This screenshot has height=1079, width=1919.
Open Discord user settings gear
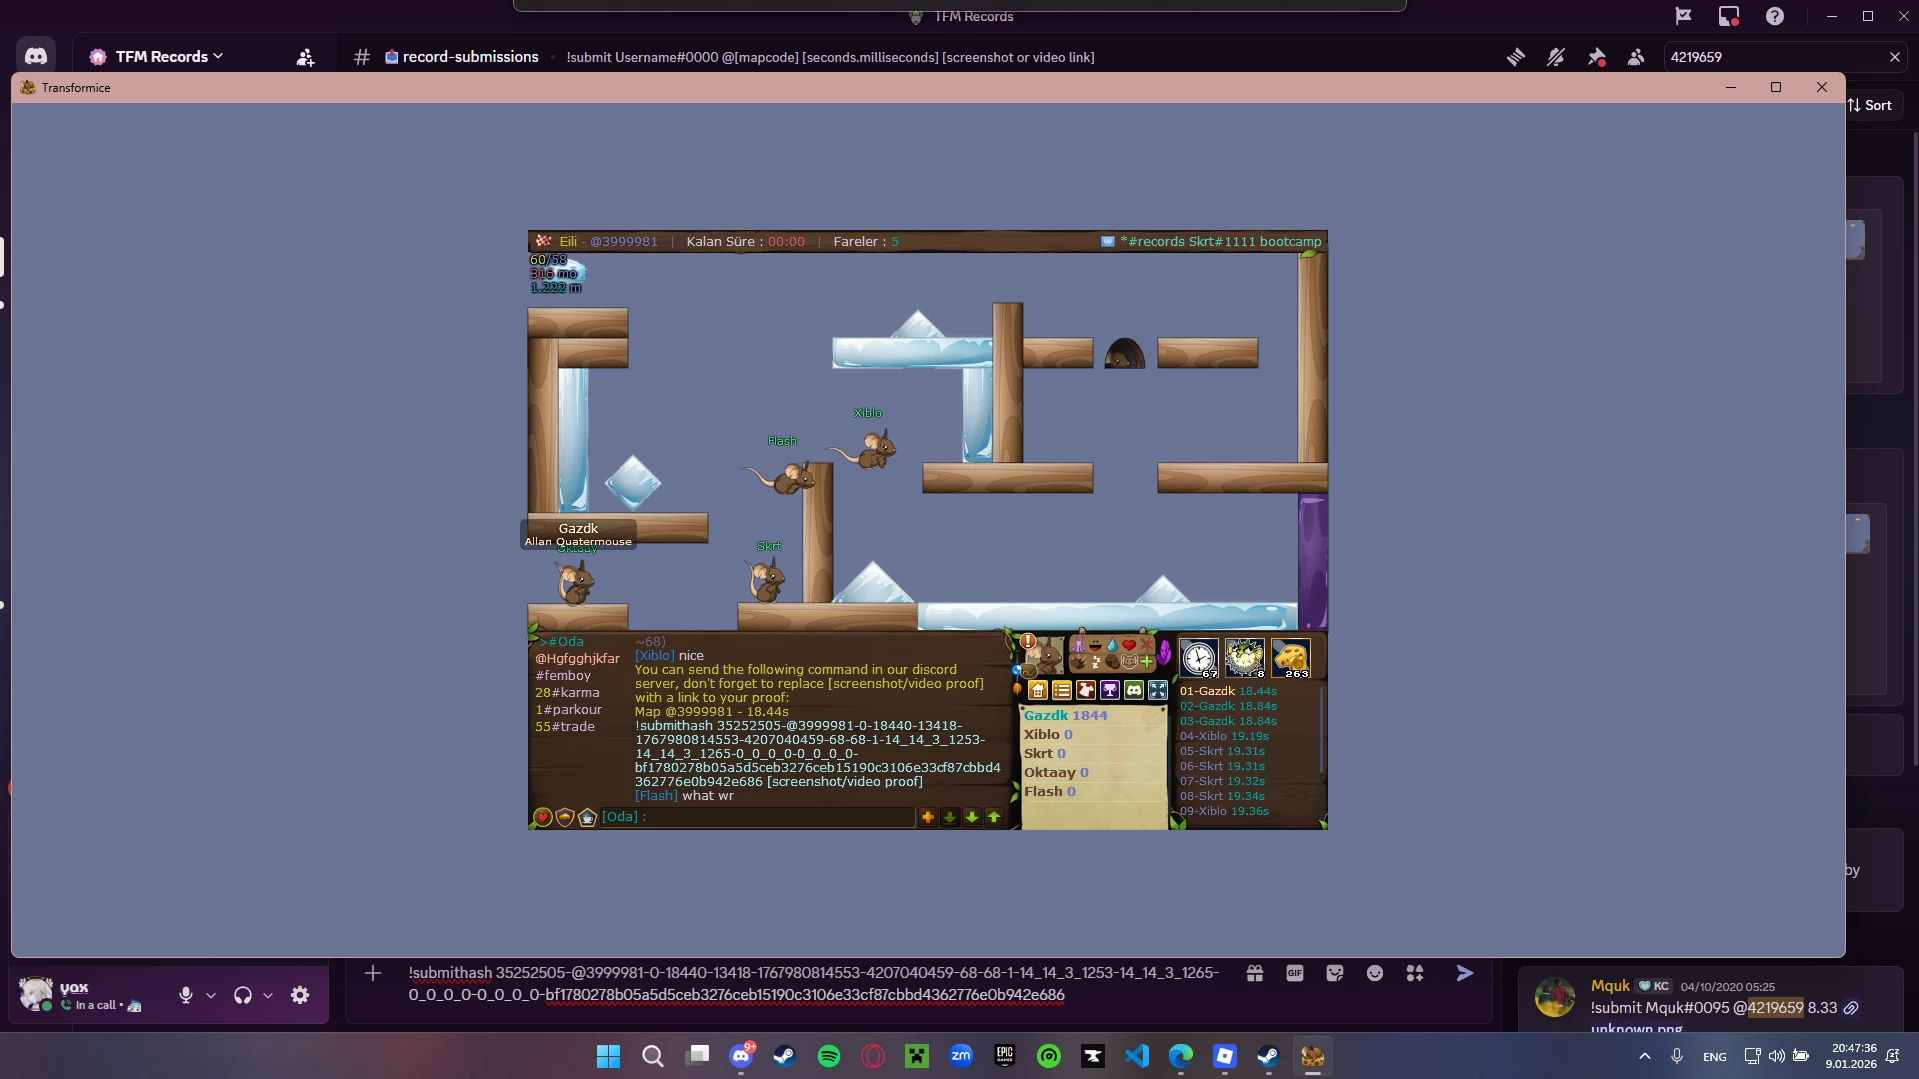pyautogui.click(x=300, y=995)
